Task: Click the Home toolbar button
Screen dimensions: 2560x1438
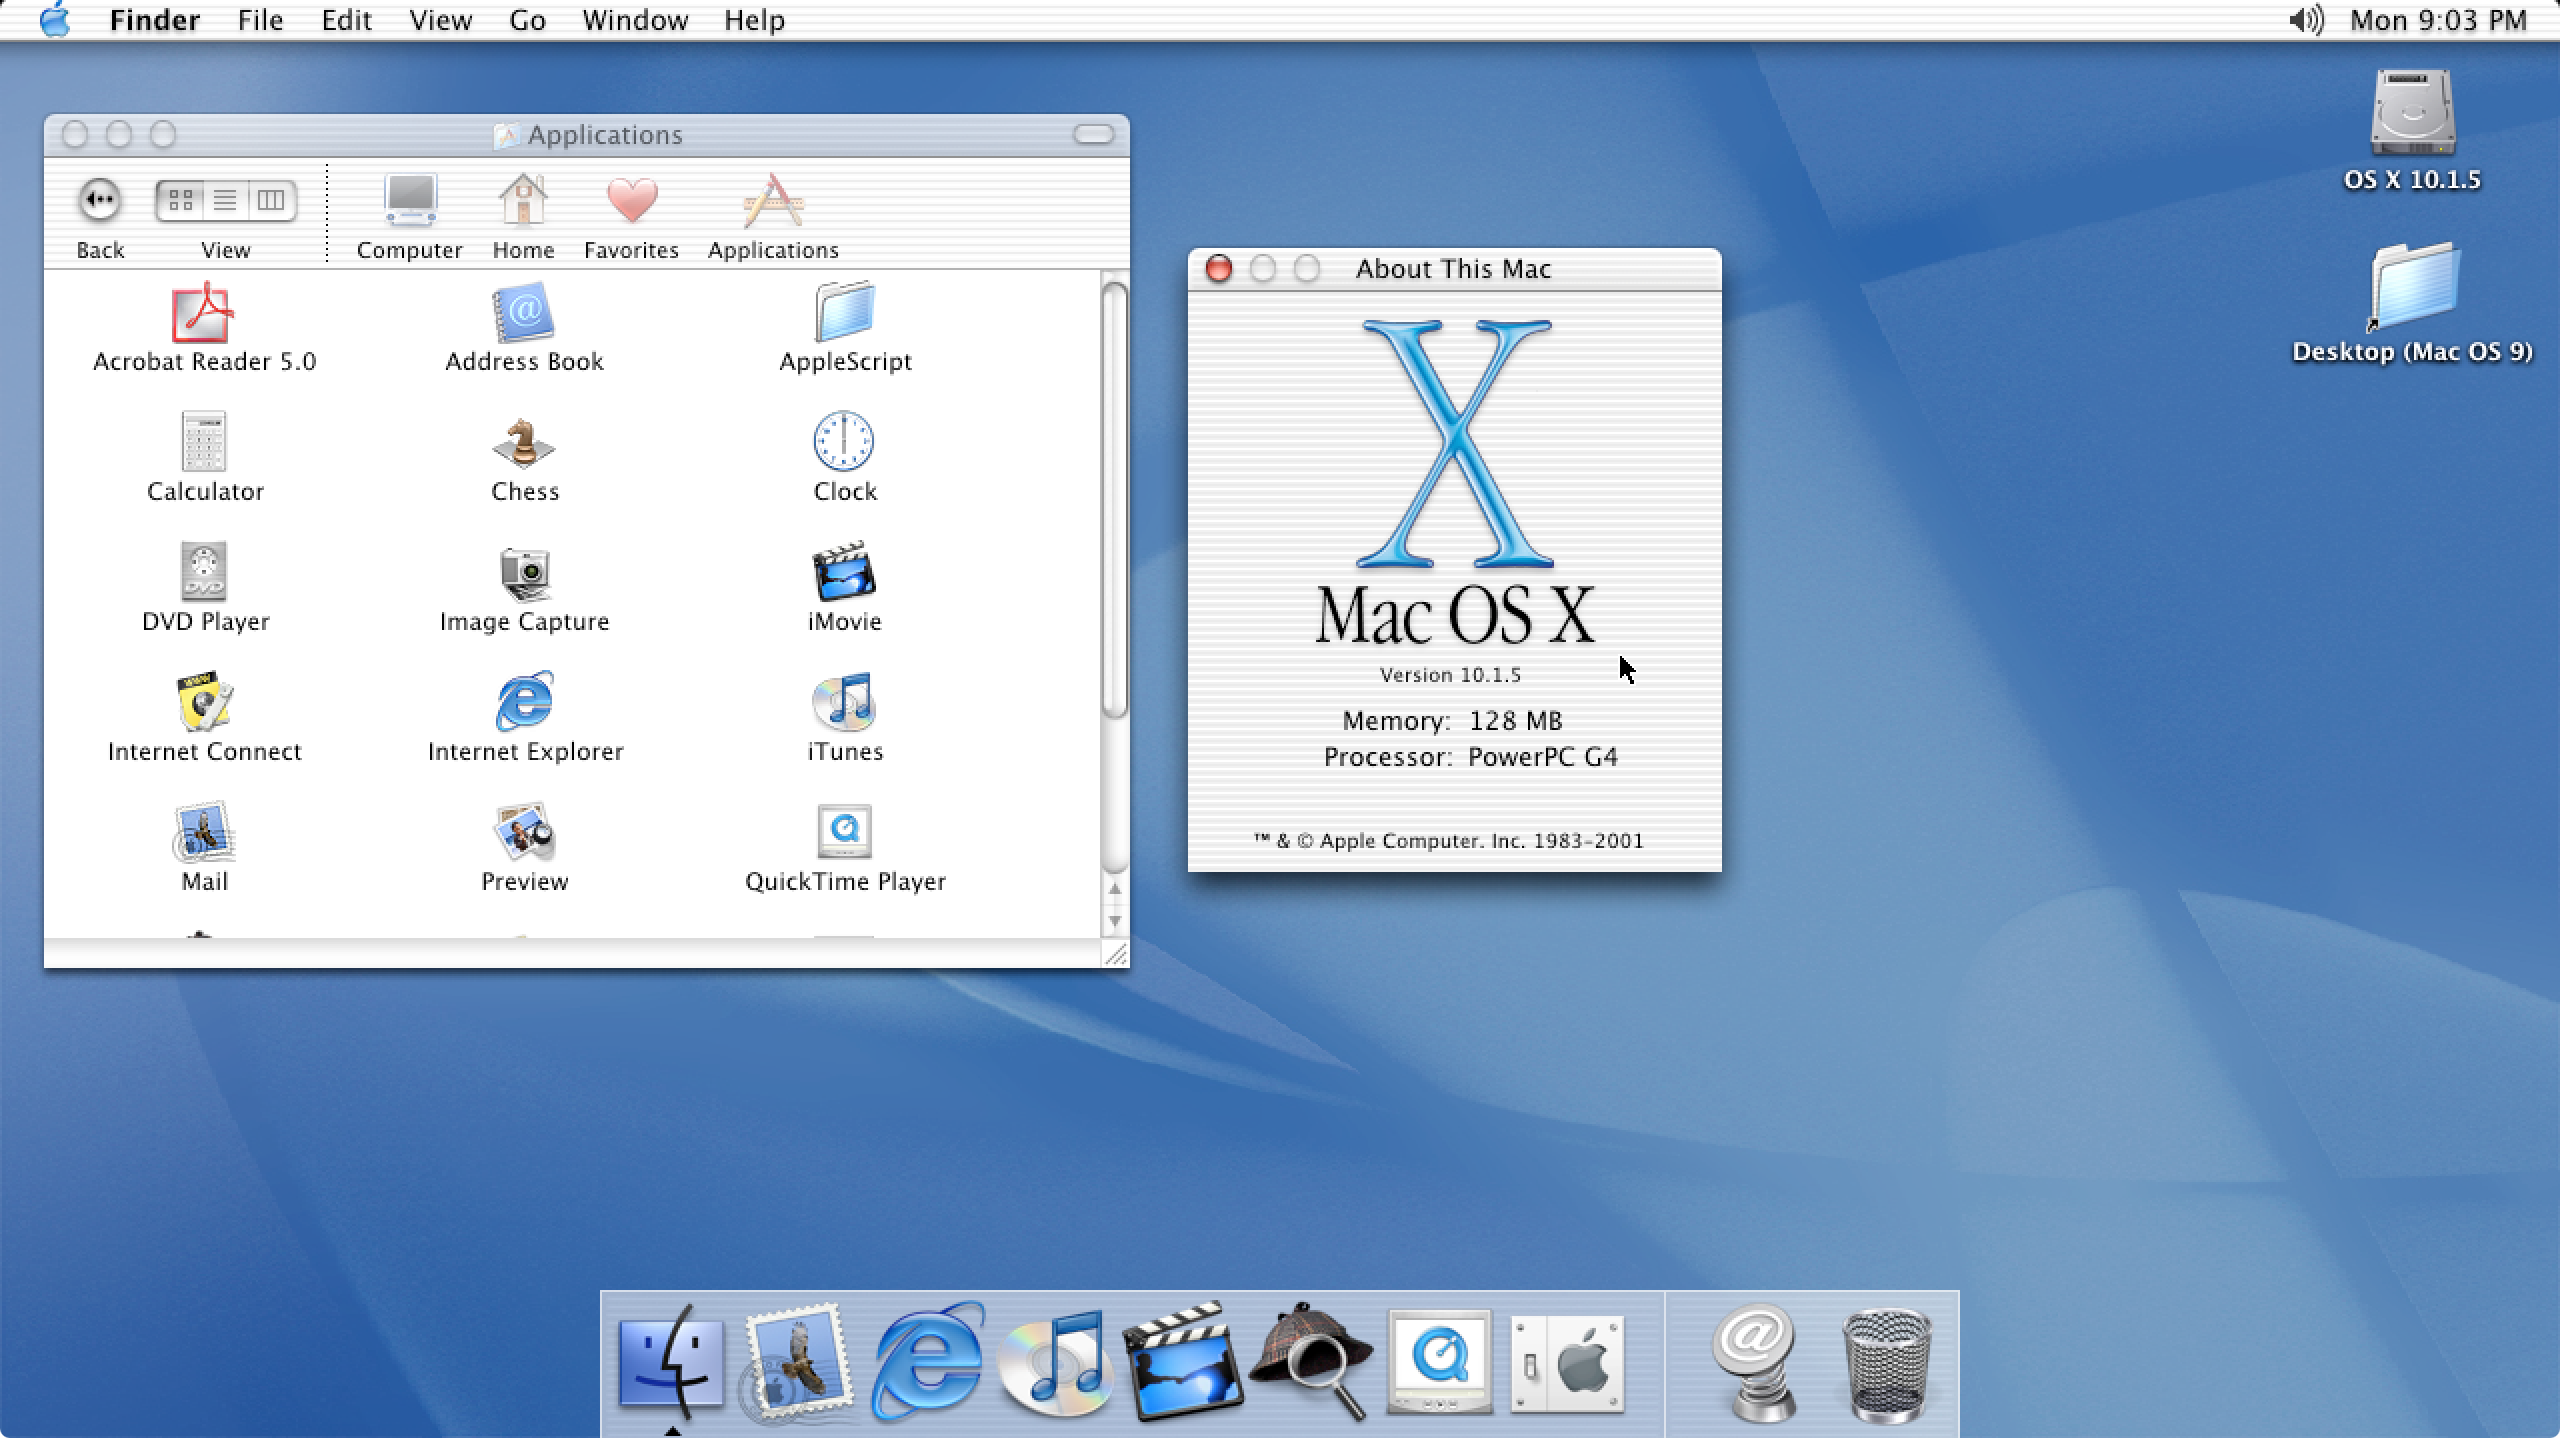Action: point(522,209)
